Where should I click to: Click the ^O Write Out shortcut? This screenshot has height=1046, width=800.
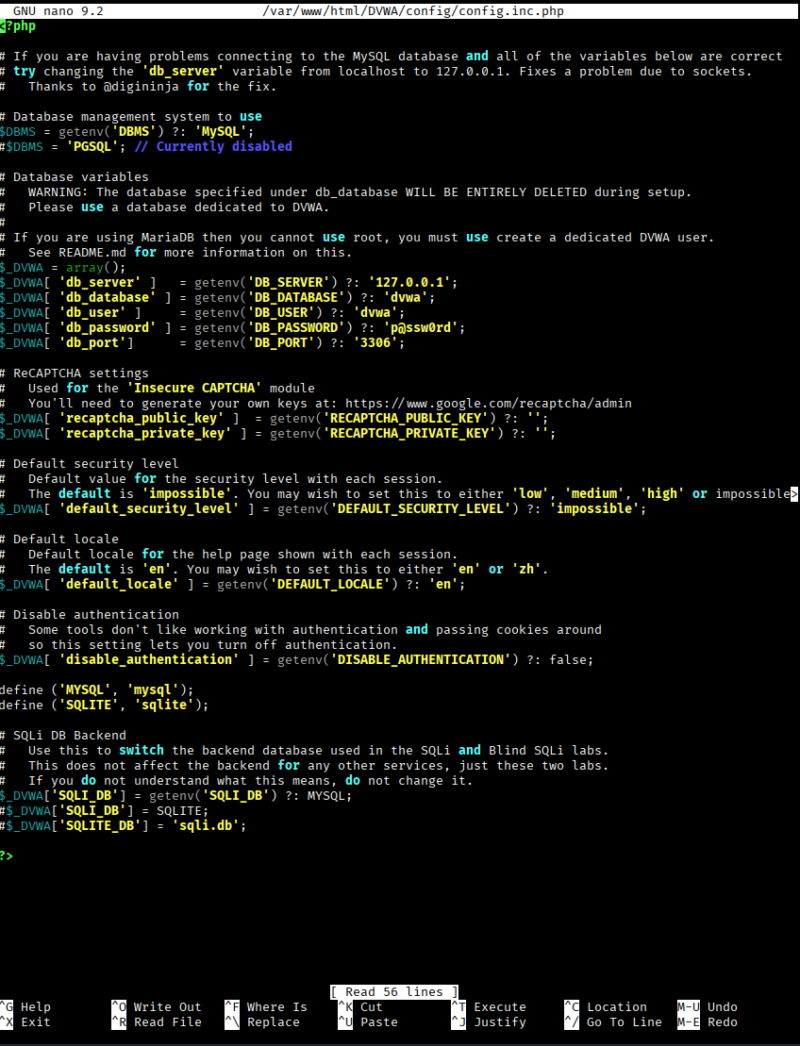[x=157, y=1007]
